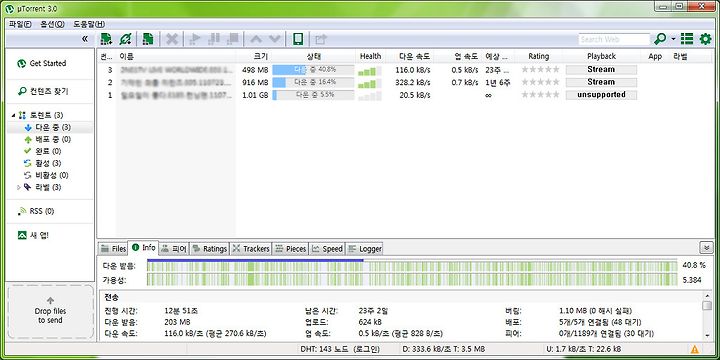Click Stream button for 916 MB torrent
The height and width of the screenshot is (360, 720).
click(601, 82)
